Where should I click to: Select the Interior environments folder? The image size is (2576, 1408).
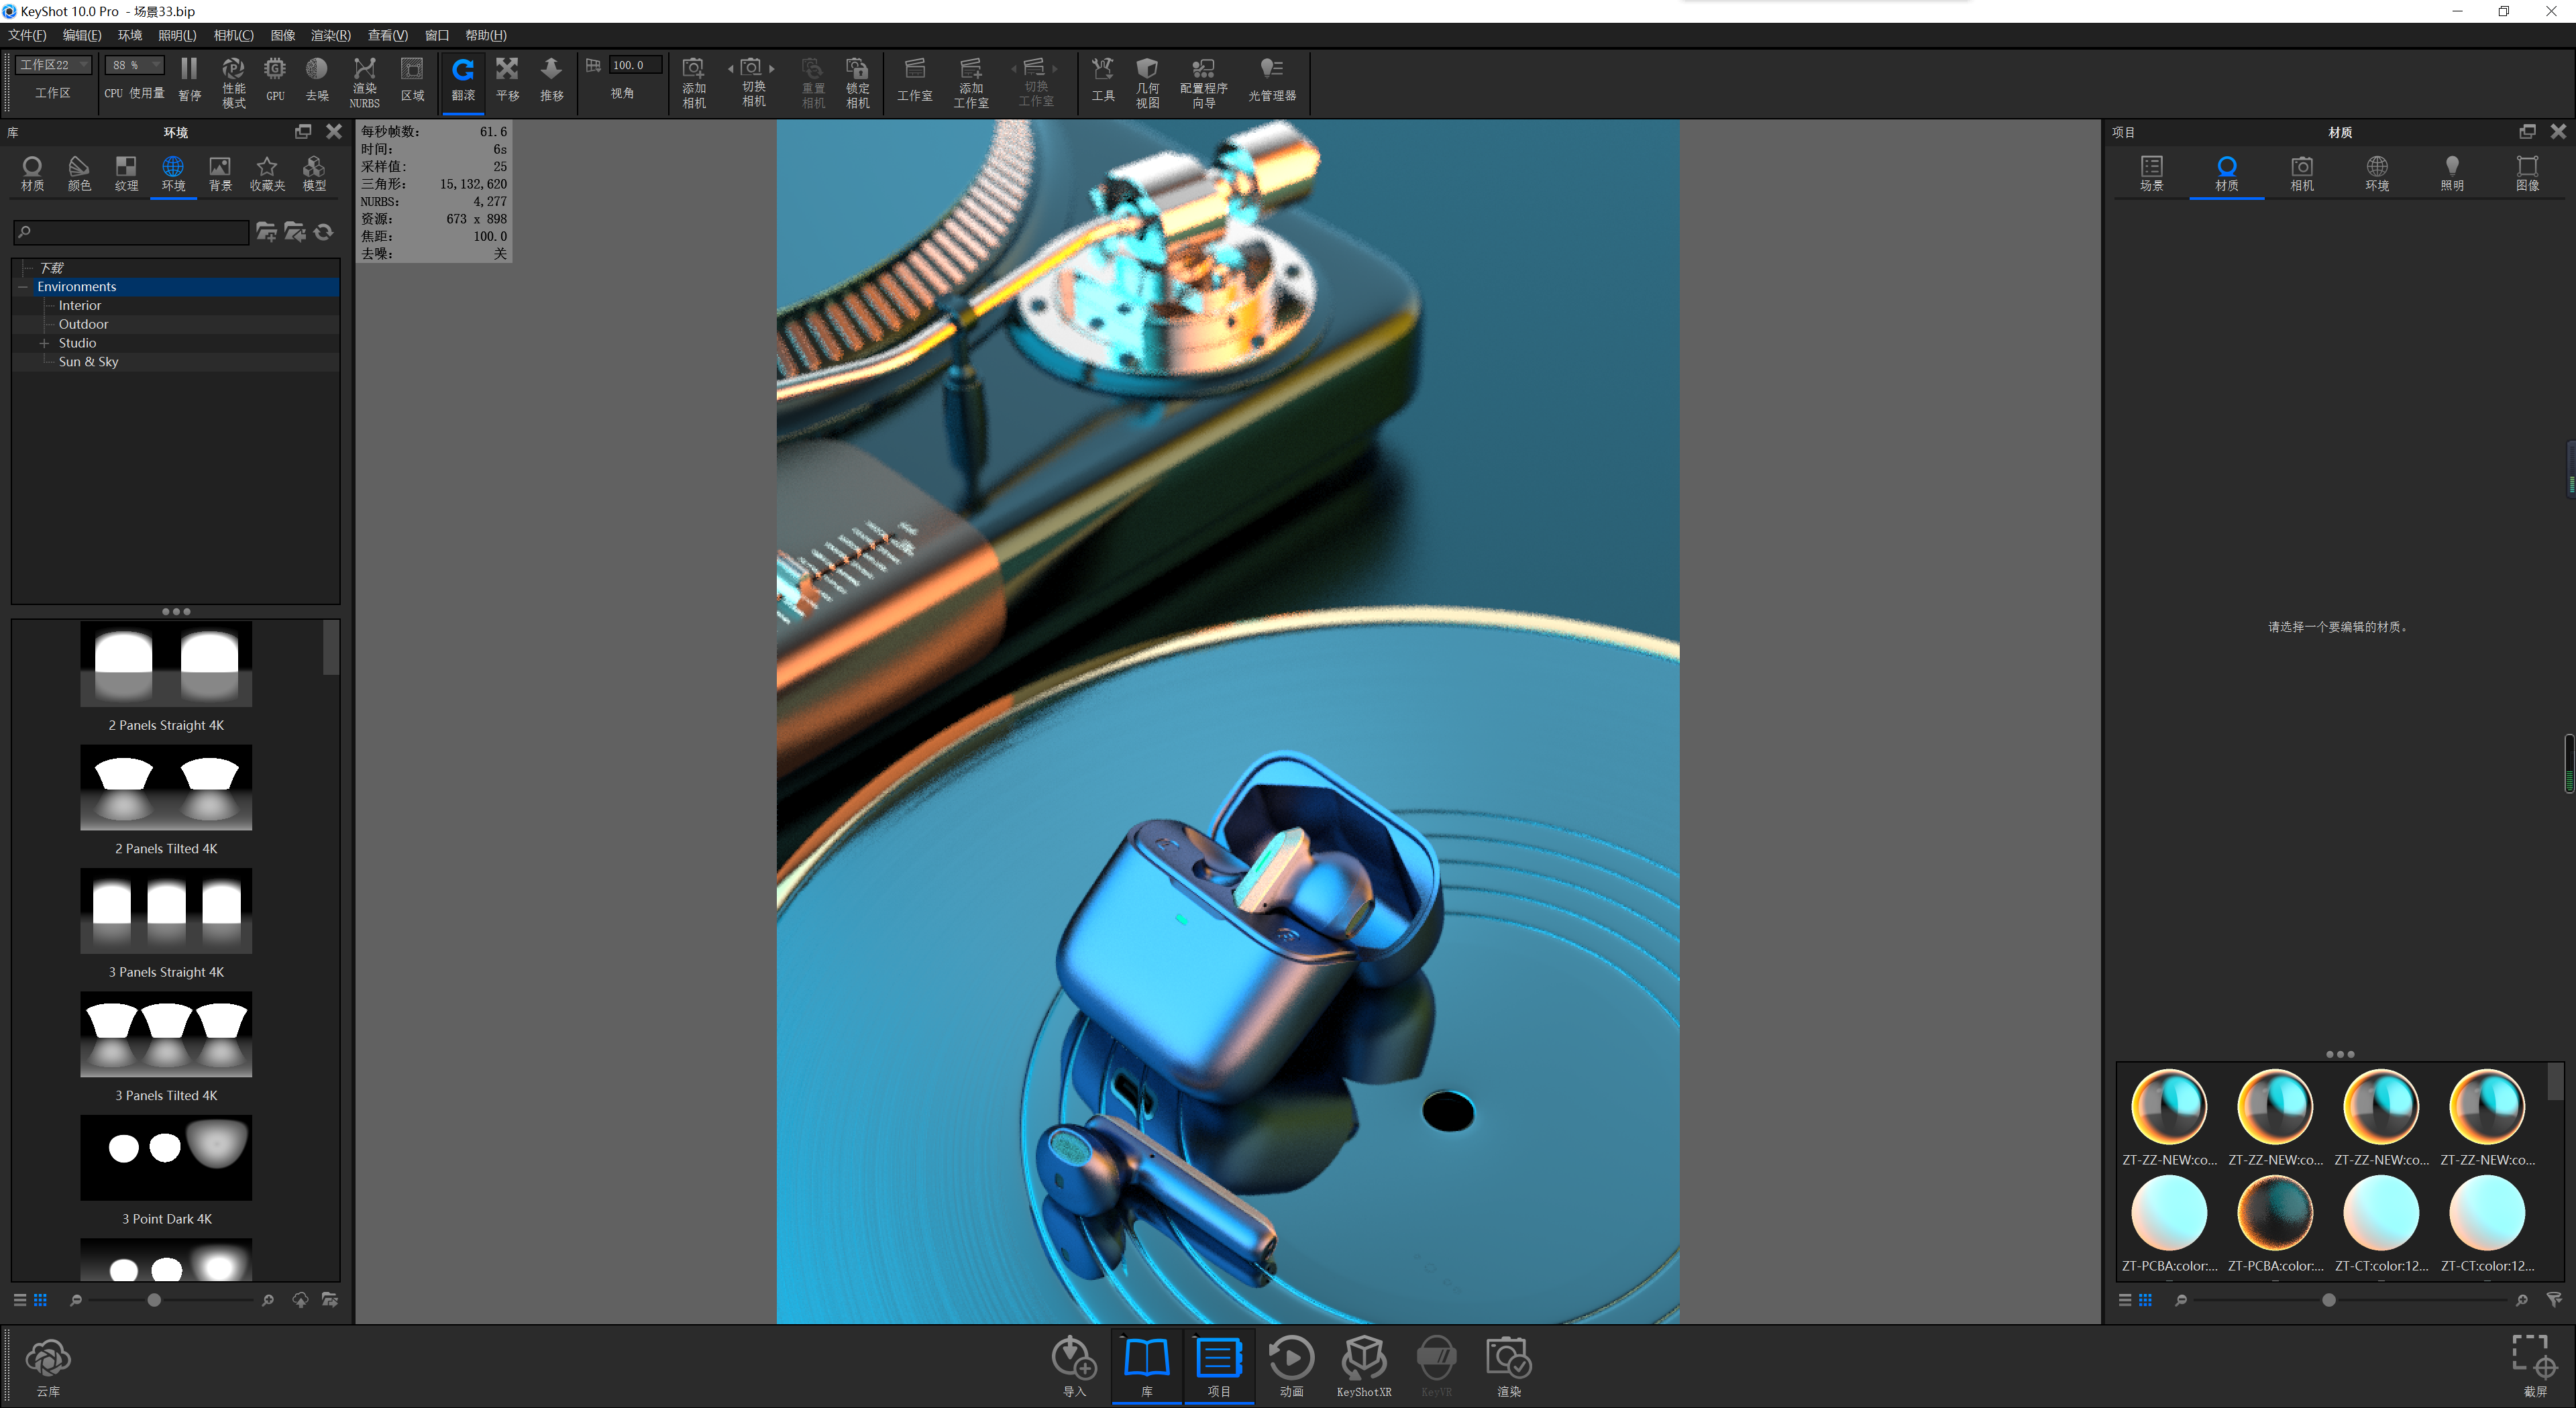(79, 306)
